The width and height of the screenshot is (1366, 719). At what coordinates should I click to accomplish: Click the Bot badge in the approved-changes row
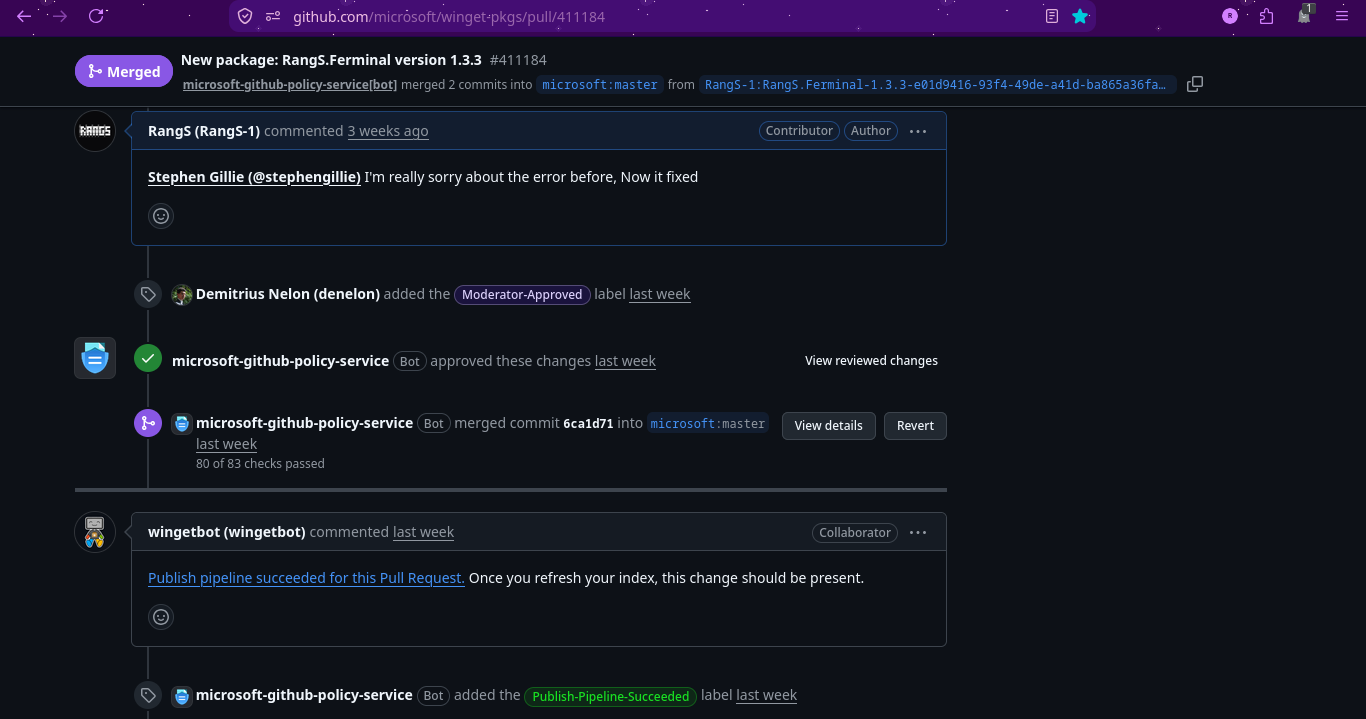pyautogui.click(x=410, y=361)
